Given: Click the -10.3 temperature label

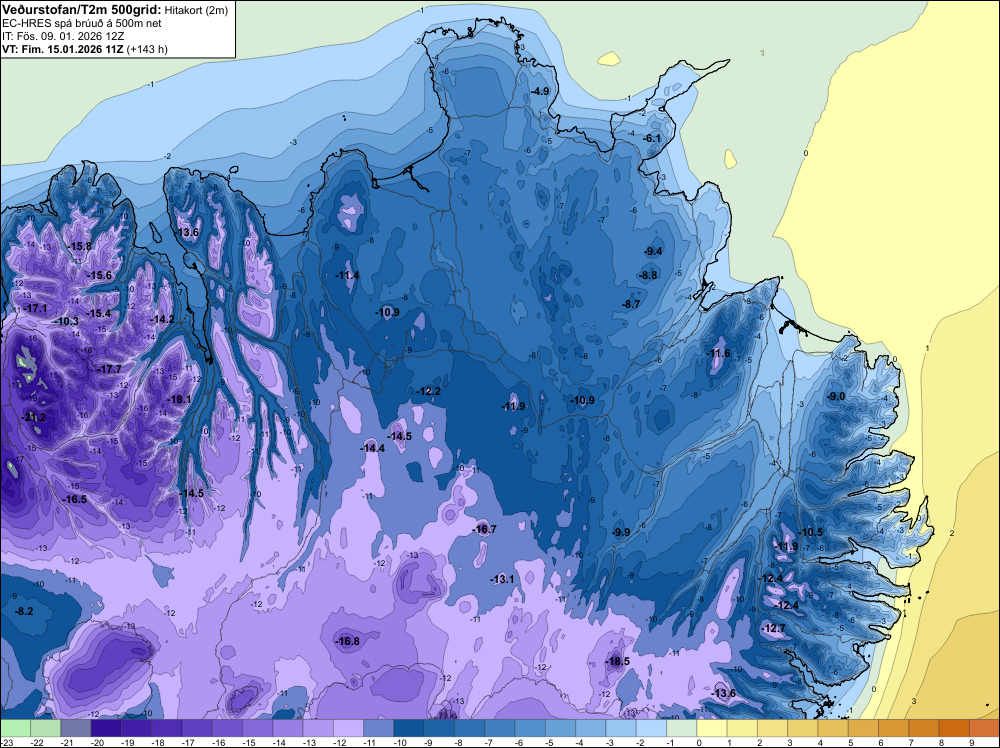Looking at the screenshot, I should pos(66,321).
